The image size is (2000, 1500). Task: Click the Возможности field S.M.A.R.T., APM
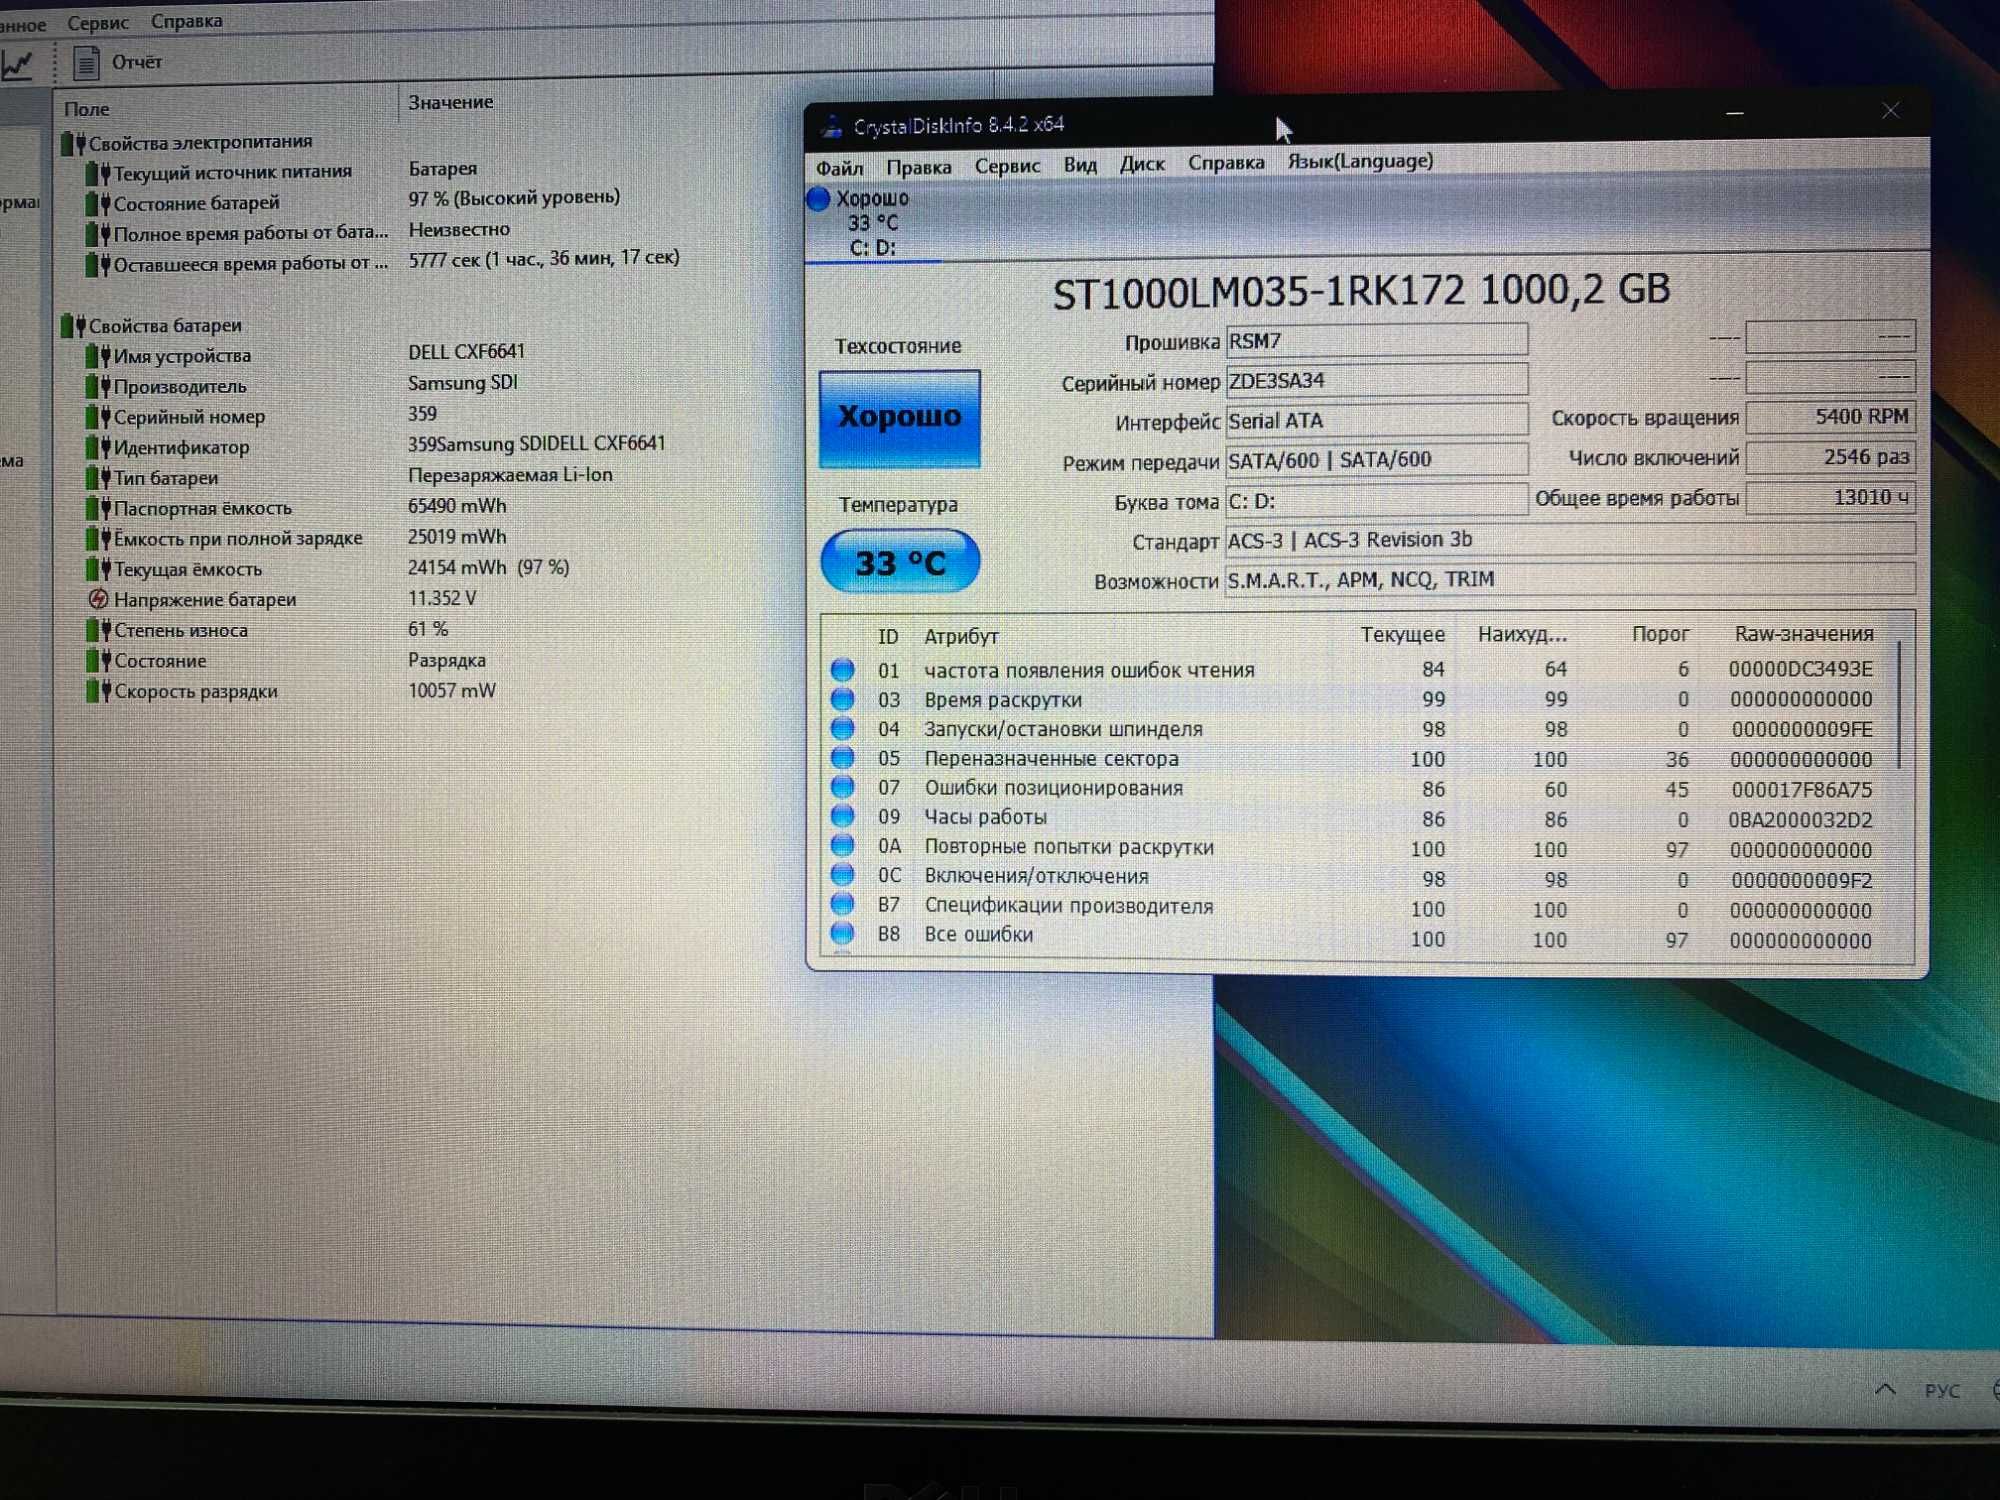(1570, 580)
